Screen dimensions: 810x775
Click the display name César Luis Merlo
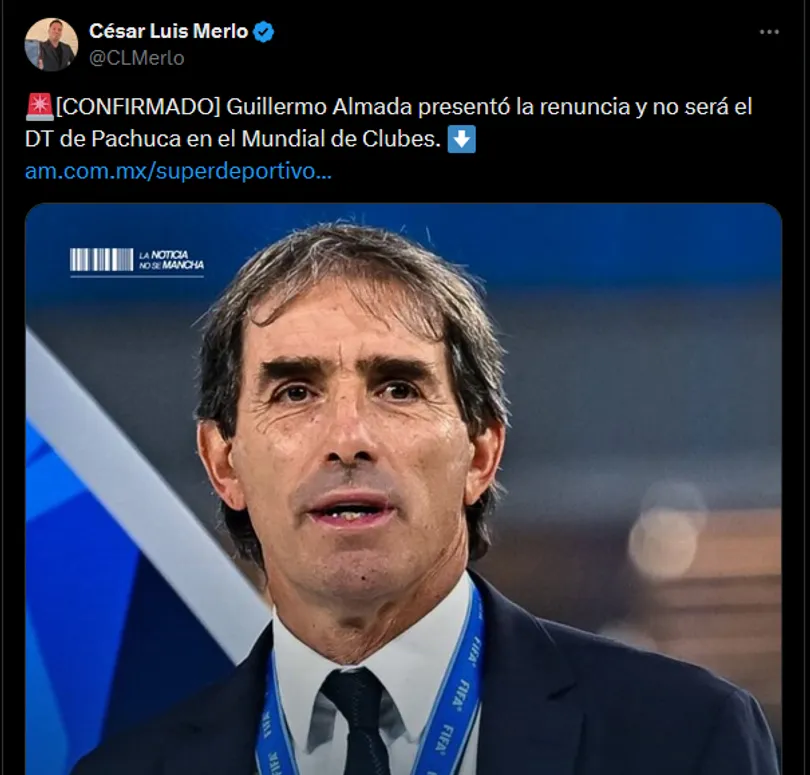point(168,32)
